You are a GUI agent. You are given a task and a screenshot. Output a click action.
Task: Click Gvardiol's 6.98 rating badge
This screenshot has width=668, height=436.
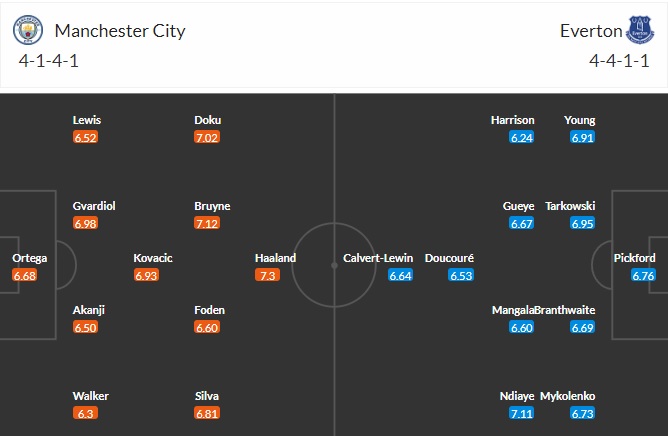pos(86,223)
